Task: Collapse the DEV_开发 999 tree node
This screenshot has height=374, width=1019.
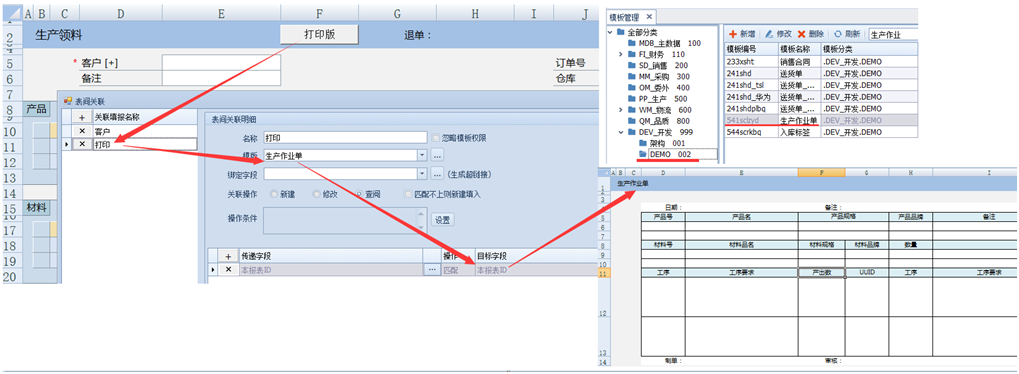Action: [x=622, y=131]
